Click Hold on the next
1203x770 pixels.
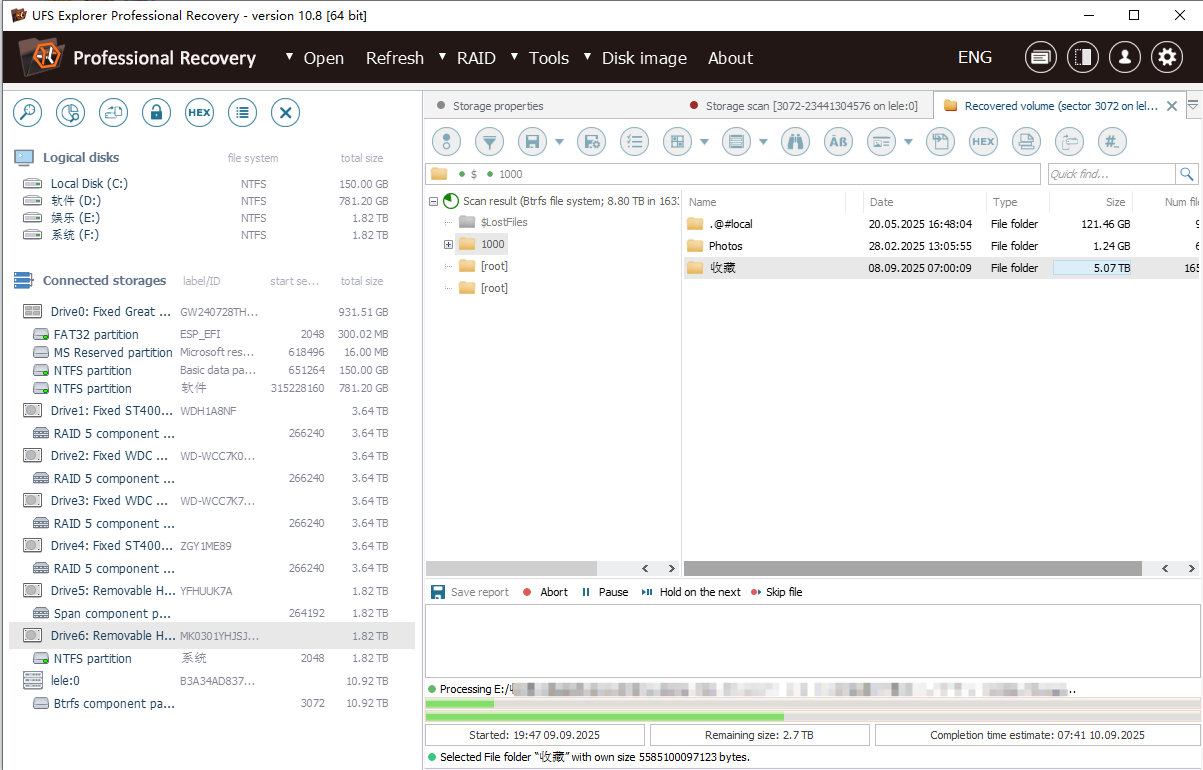click(691, 592)
